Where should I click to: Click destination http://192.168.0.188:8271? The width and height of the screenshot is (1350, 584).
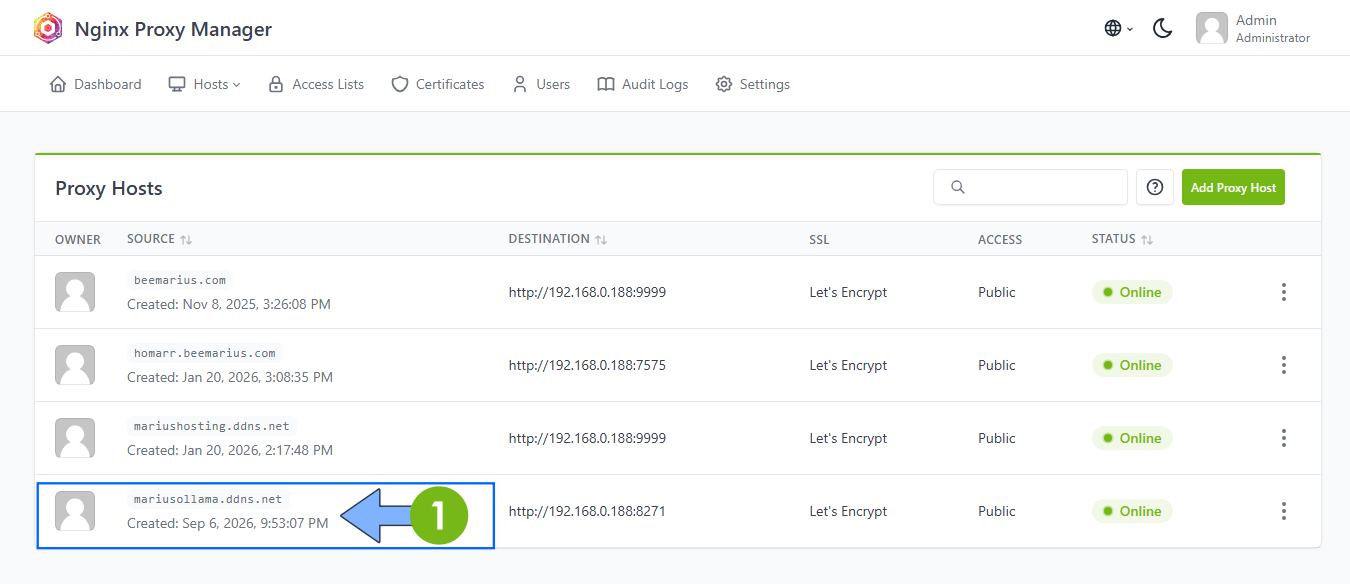point(587,511)
